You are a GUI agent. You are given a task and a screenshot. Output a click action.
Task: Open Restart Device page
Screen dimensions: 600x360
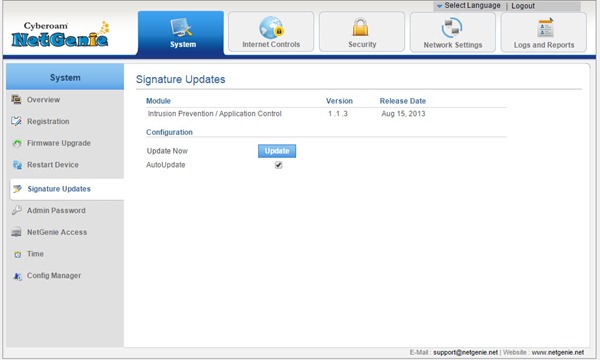pos(53,165)
